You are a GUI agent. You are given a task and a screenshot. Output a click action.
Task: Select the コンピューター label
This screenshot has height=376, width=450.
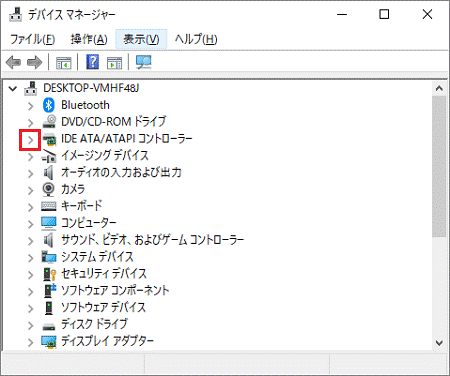coord(89,223)
